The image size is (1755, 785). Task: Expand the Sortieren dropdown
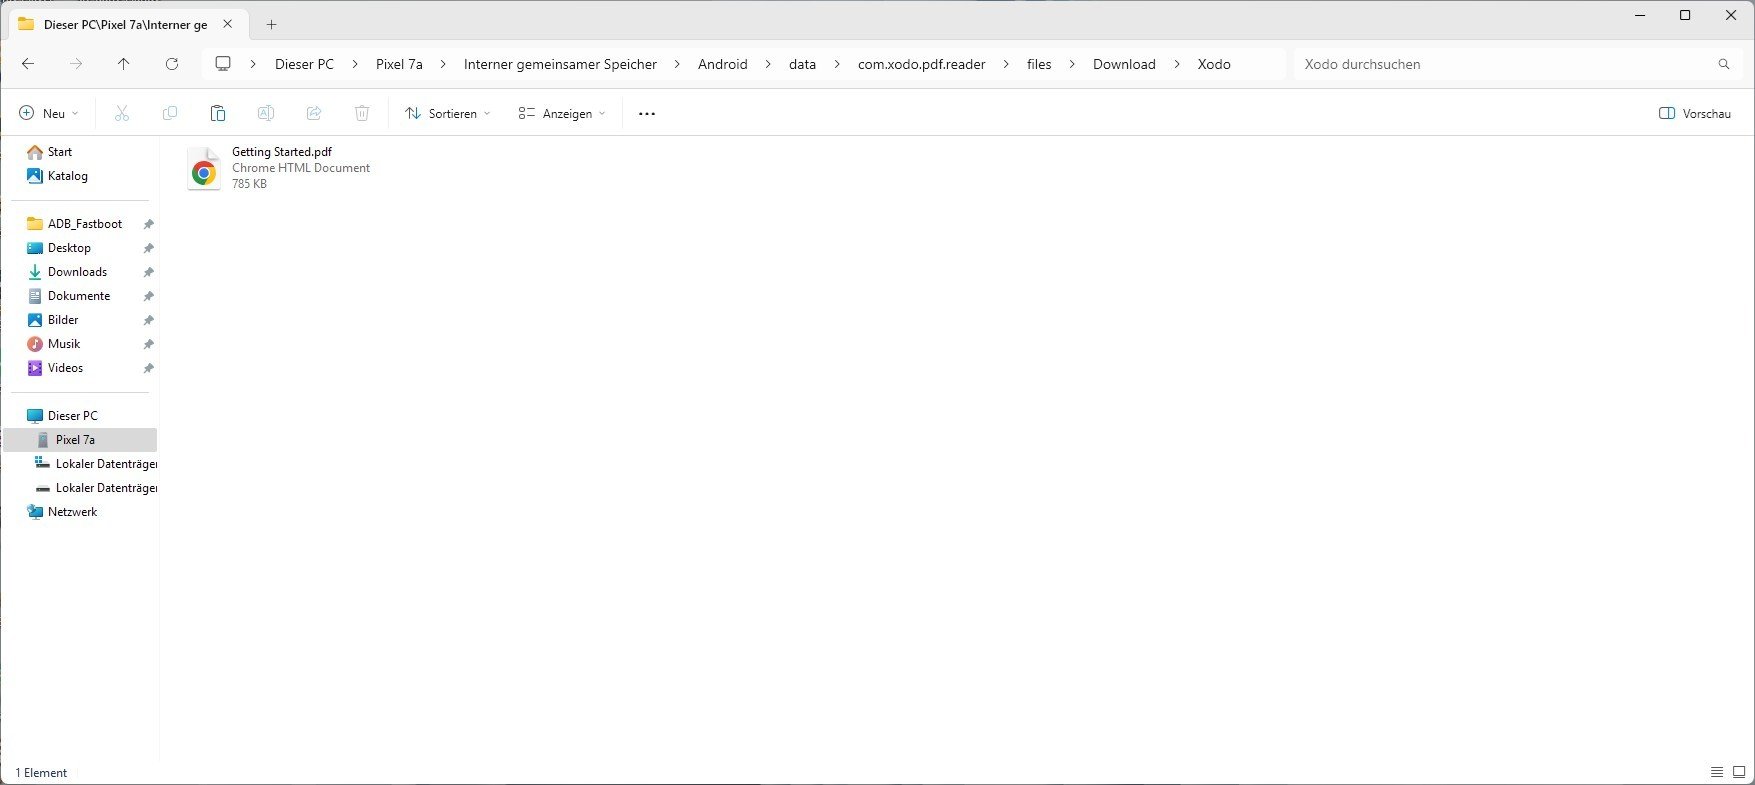[447, 114]
